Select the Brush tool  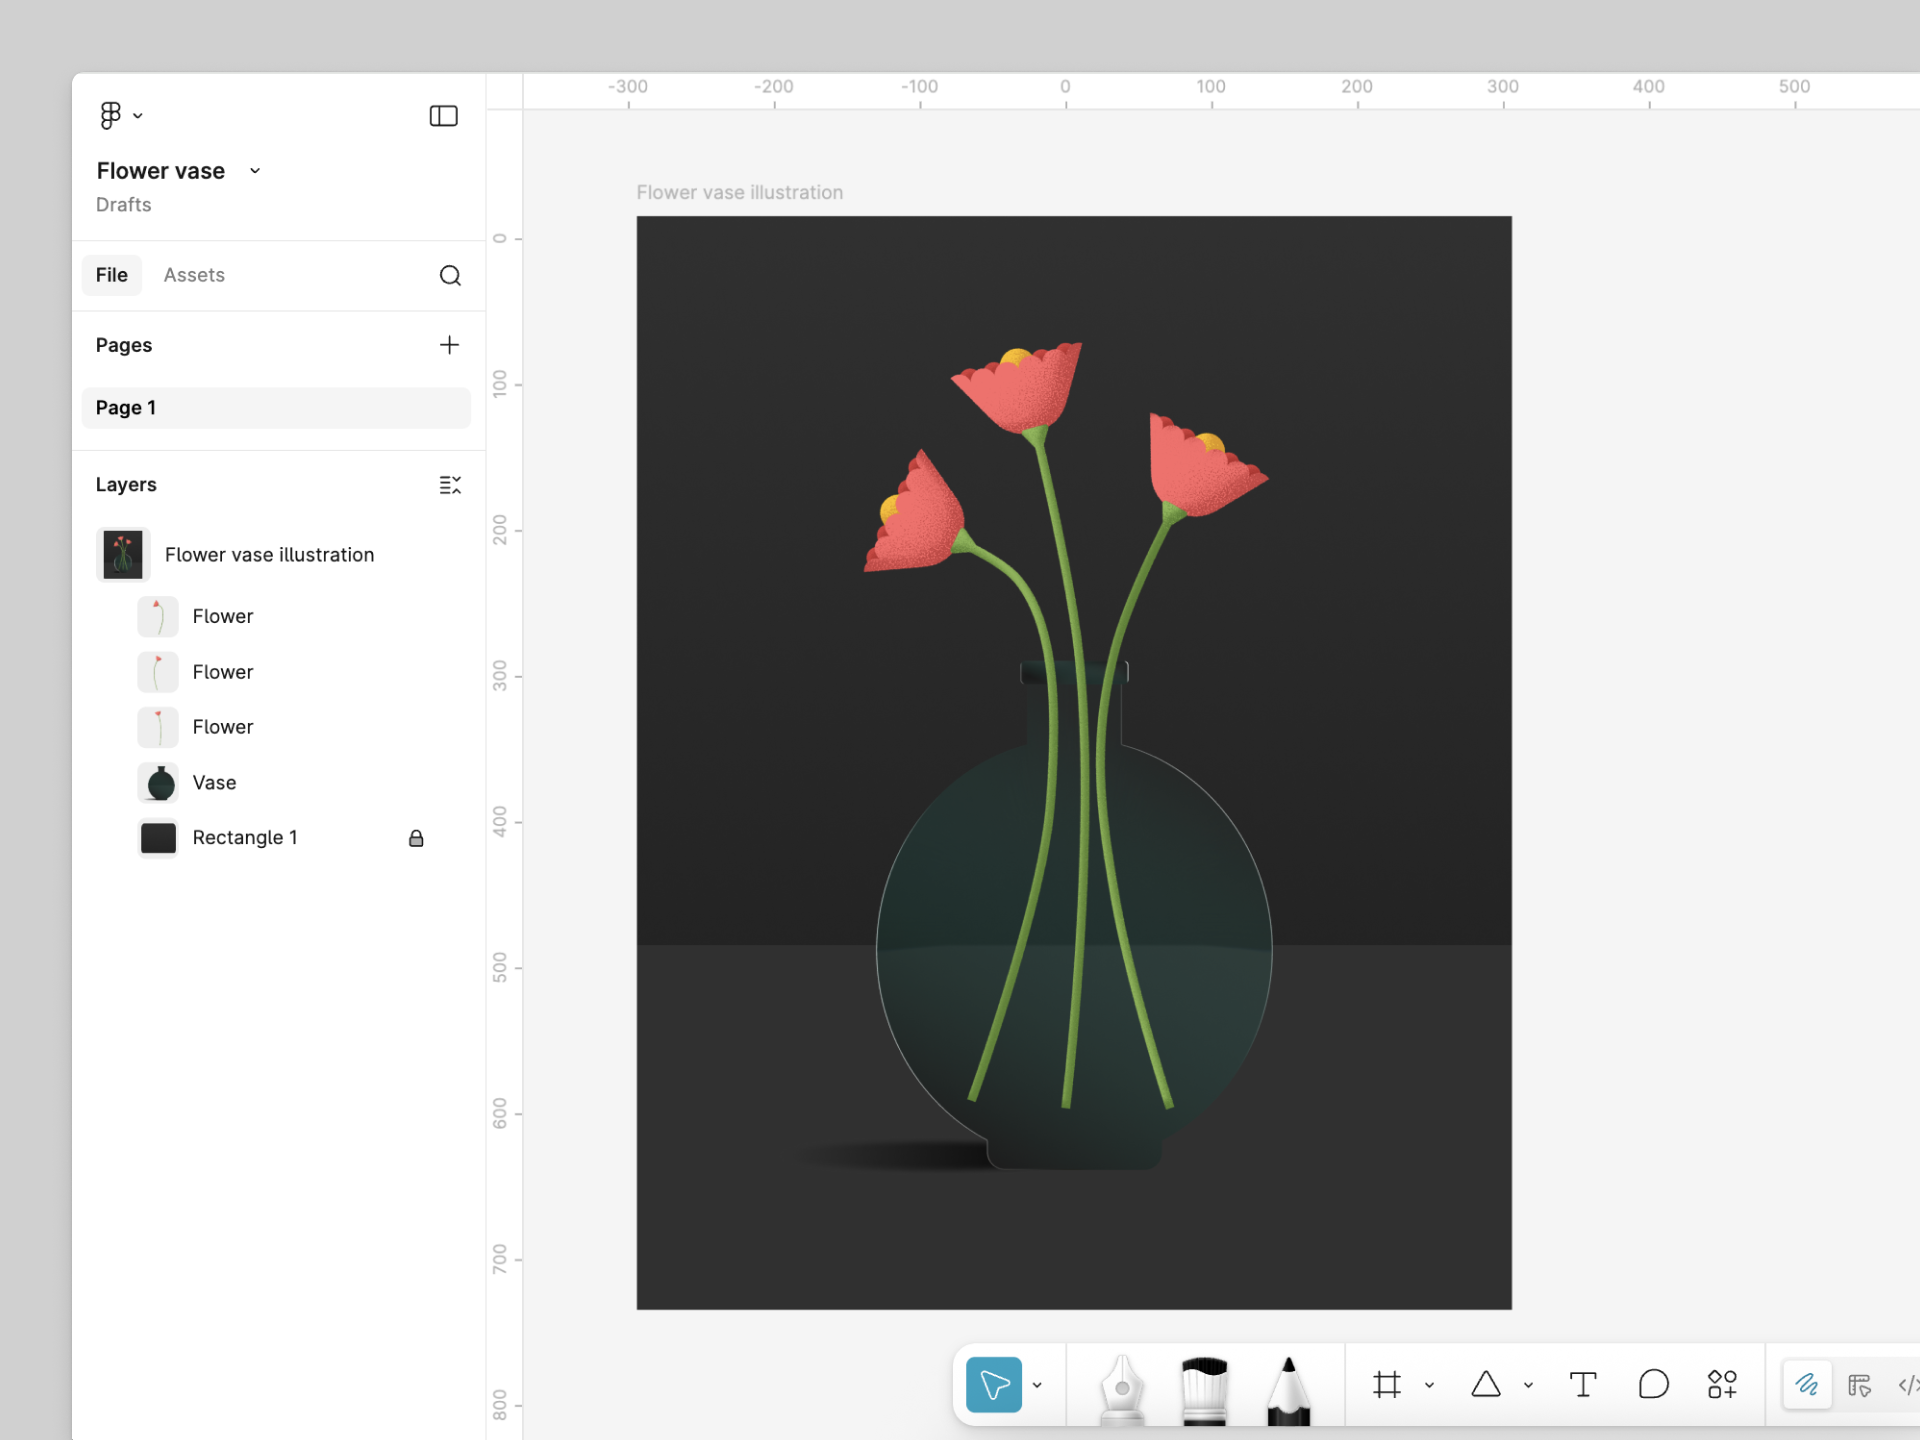click(x=1205, y=1385)
